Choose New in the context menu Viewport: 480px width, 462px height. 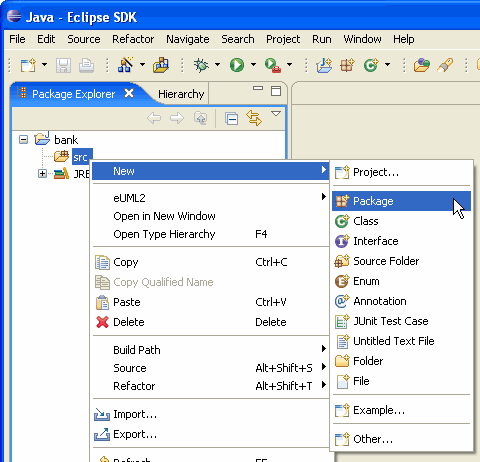(210, 171)
